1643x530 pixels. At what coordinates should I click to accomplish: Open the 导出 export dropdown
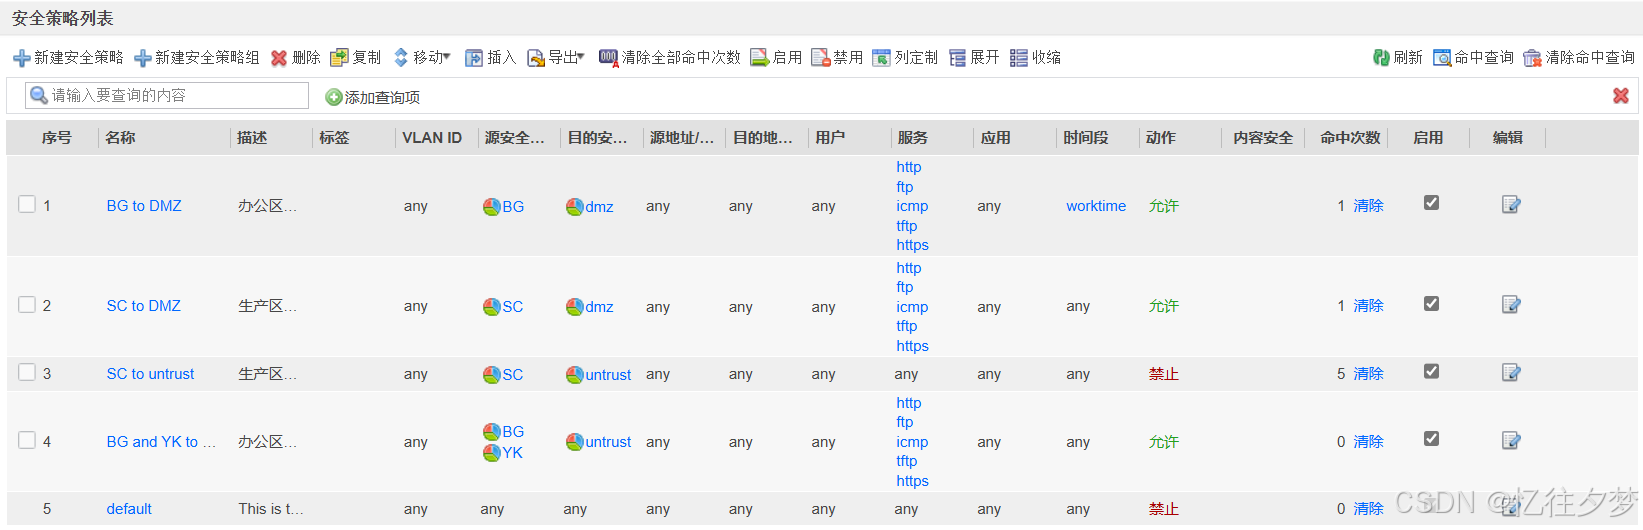[556, 58]
